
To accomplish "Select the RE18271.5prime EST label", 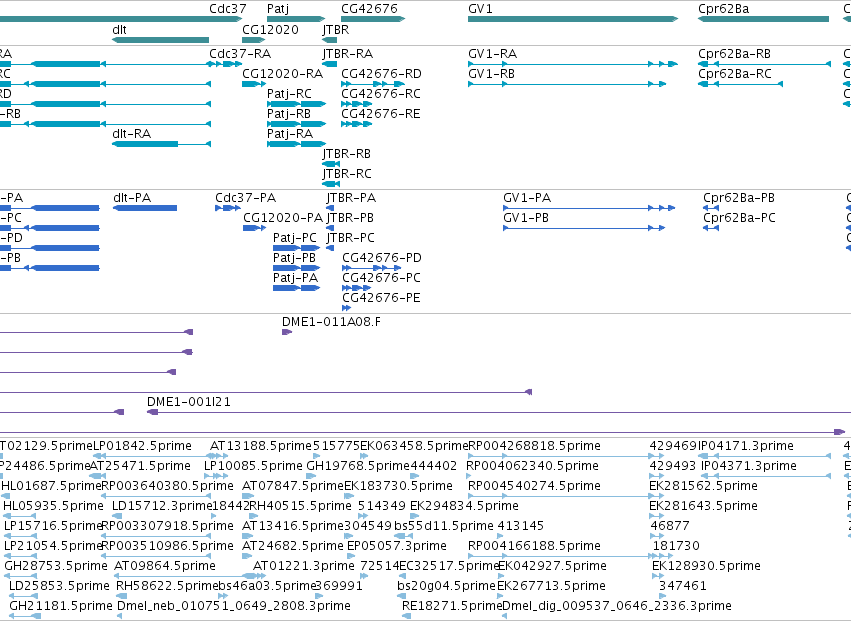I will [x=452, y=606].
